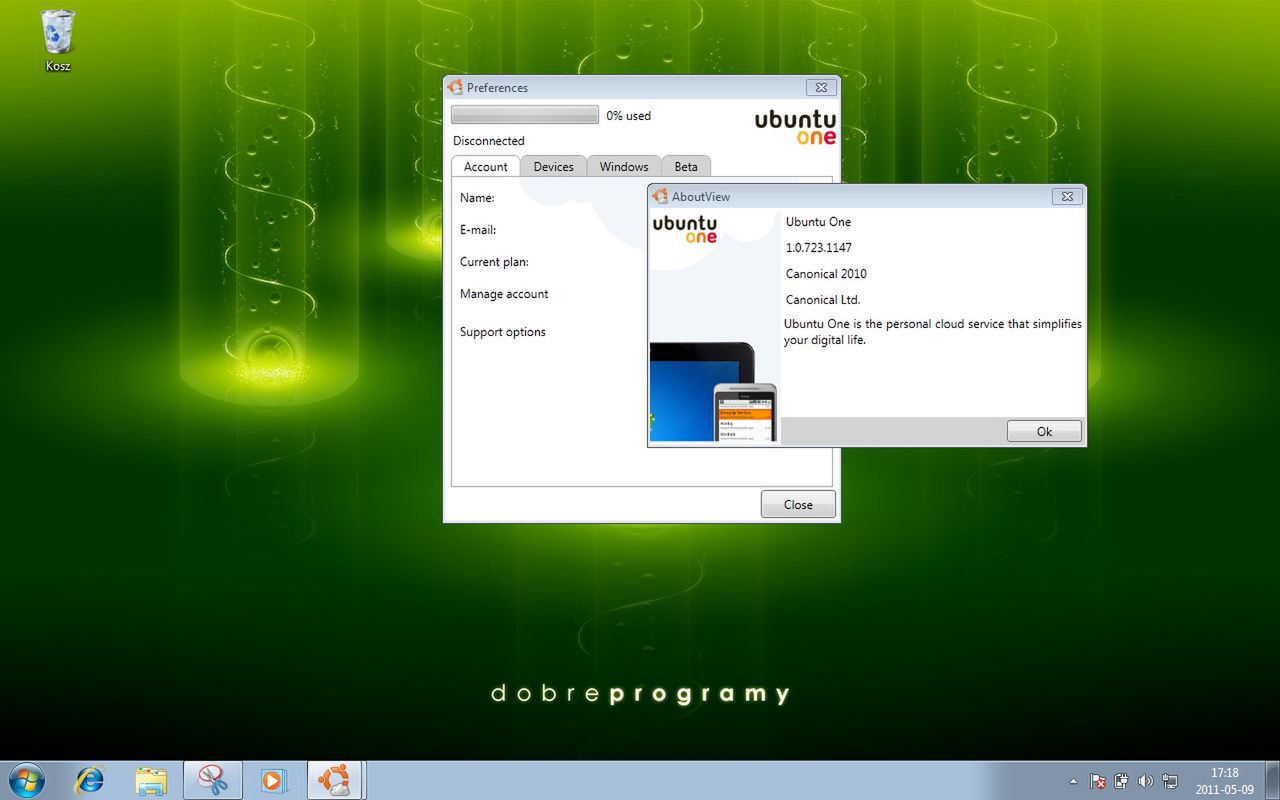
Task: Launch the media player from the taskbar
Action: 274,778
